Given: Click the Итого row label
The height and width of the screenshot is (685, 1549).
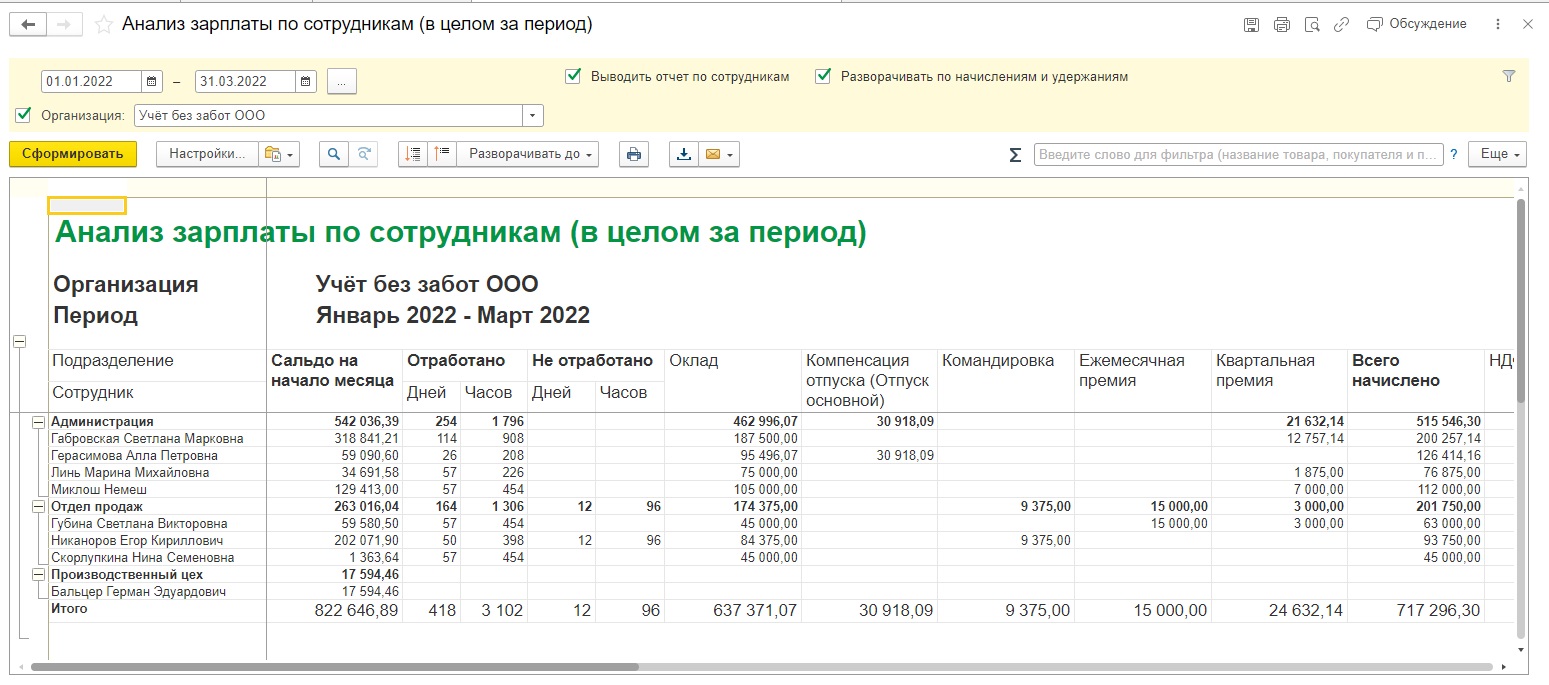Looking at the screenshot, I should click(x=69, y=609).
